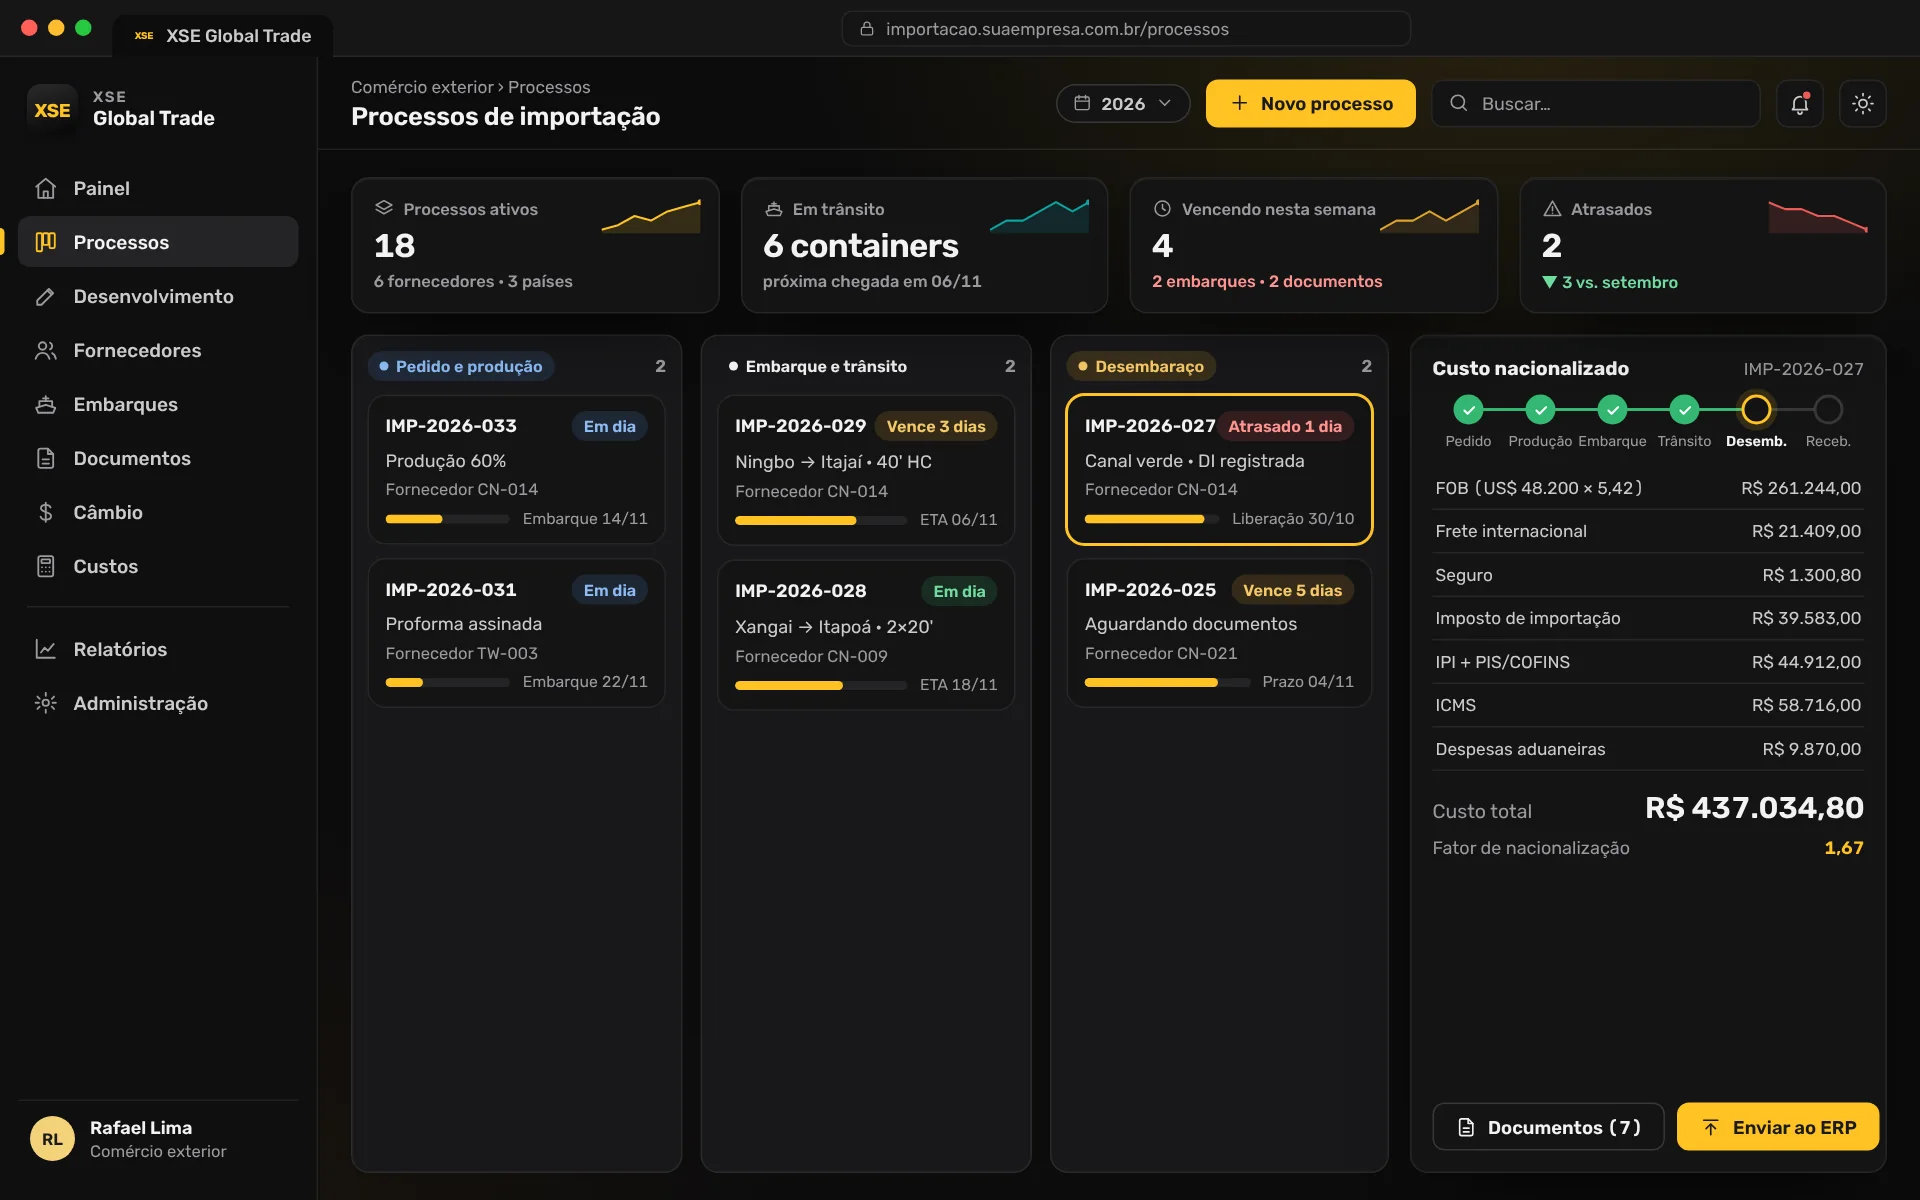Open the 2026 year dropdown

coord(1123,104)
